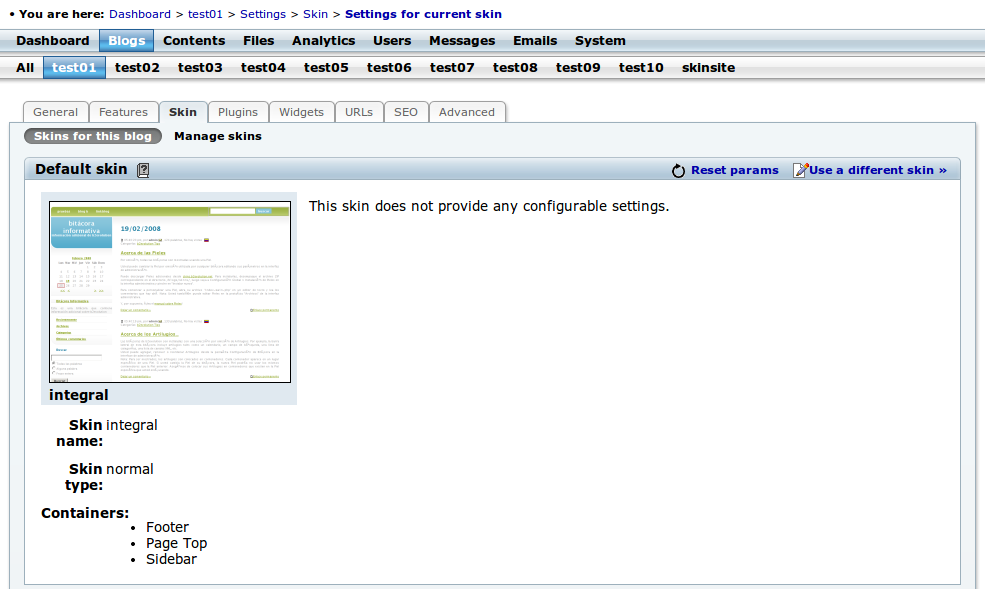Switch to the Widgets tab

(302, 112)
